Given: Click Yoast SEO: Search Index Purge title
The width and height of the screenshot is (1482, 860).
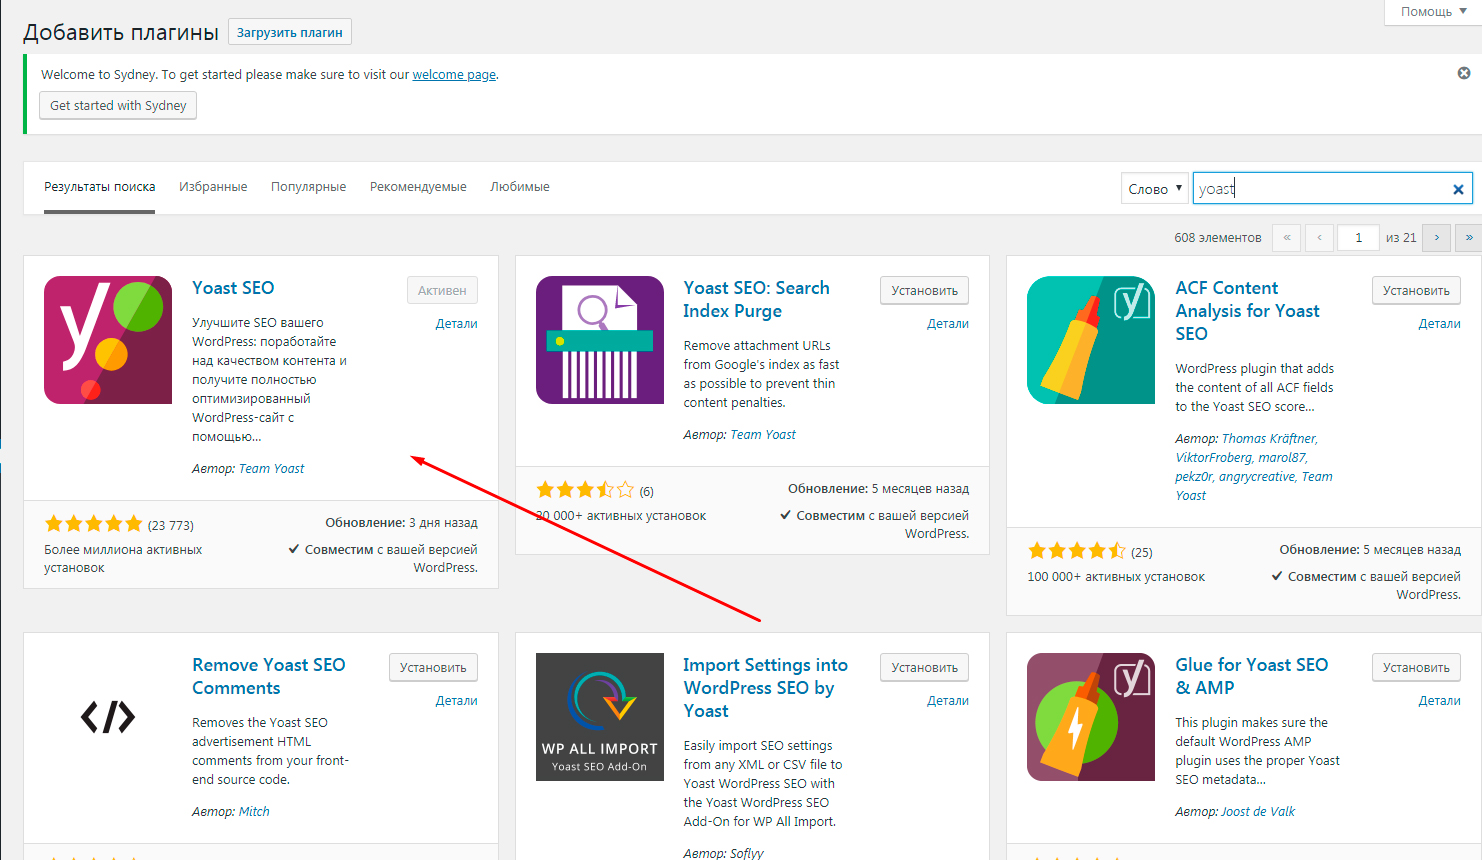Looking at the screenshot, I should [x=757, y=299].
